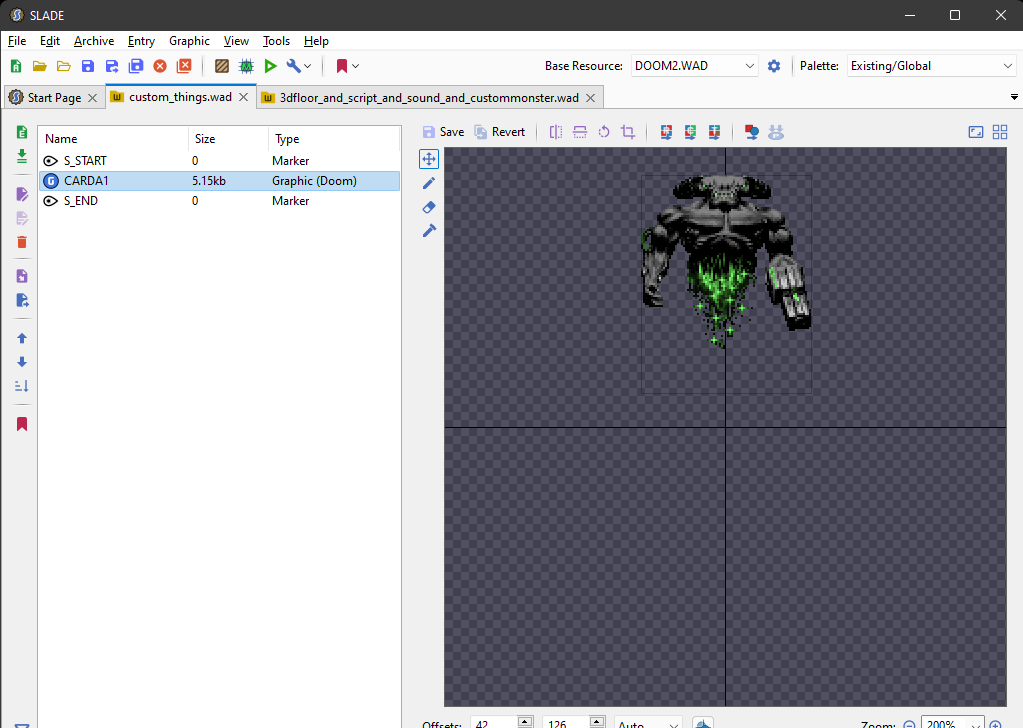1023x728 pixels.
Task: Import files with the green download arrow icon
Action: pyautogui.click(x=22, y=157)
